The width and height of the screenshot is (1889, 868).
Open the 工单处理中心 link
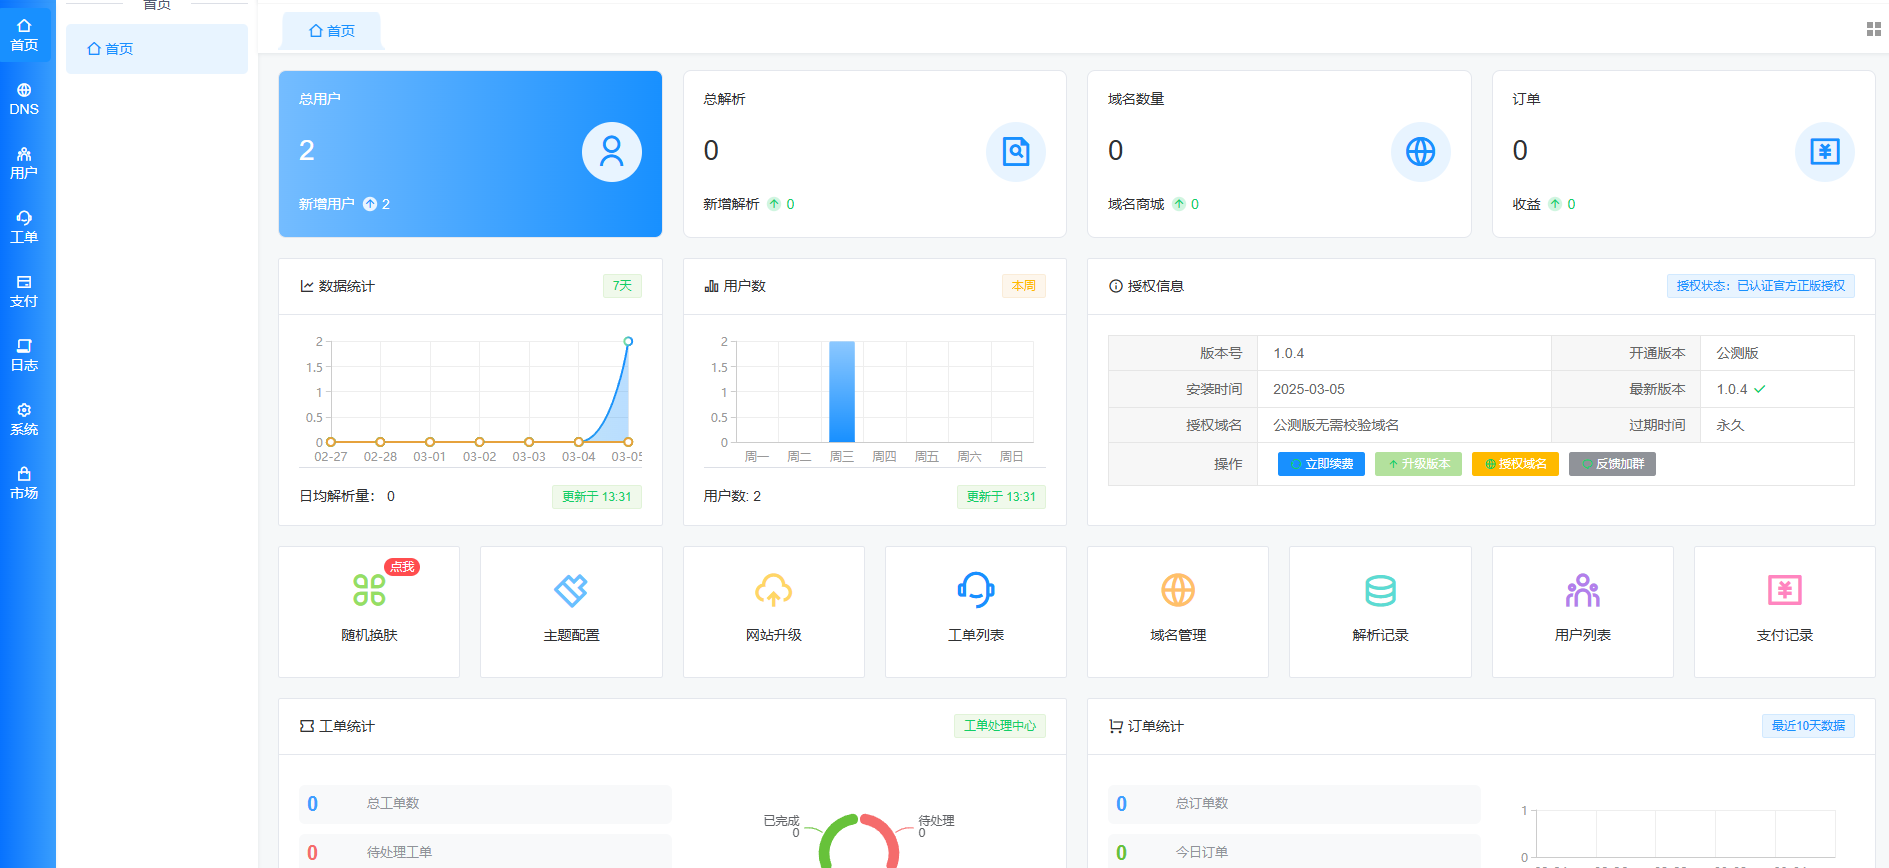[x=1000, y=726]
